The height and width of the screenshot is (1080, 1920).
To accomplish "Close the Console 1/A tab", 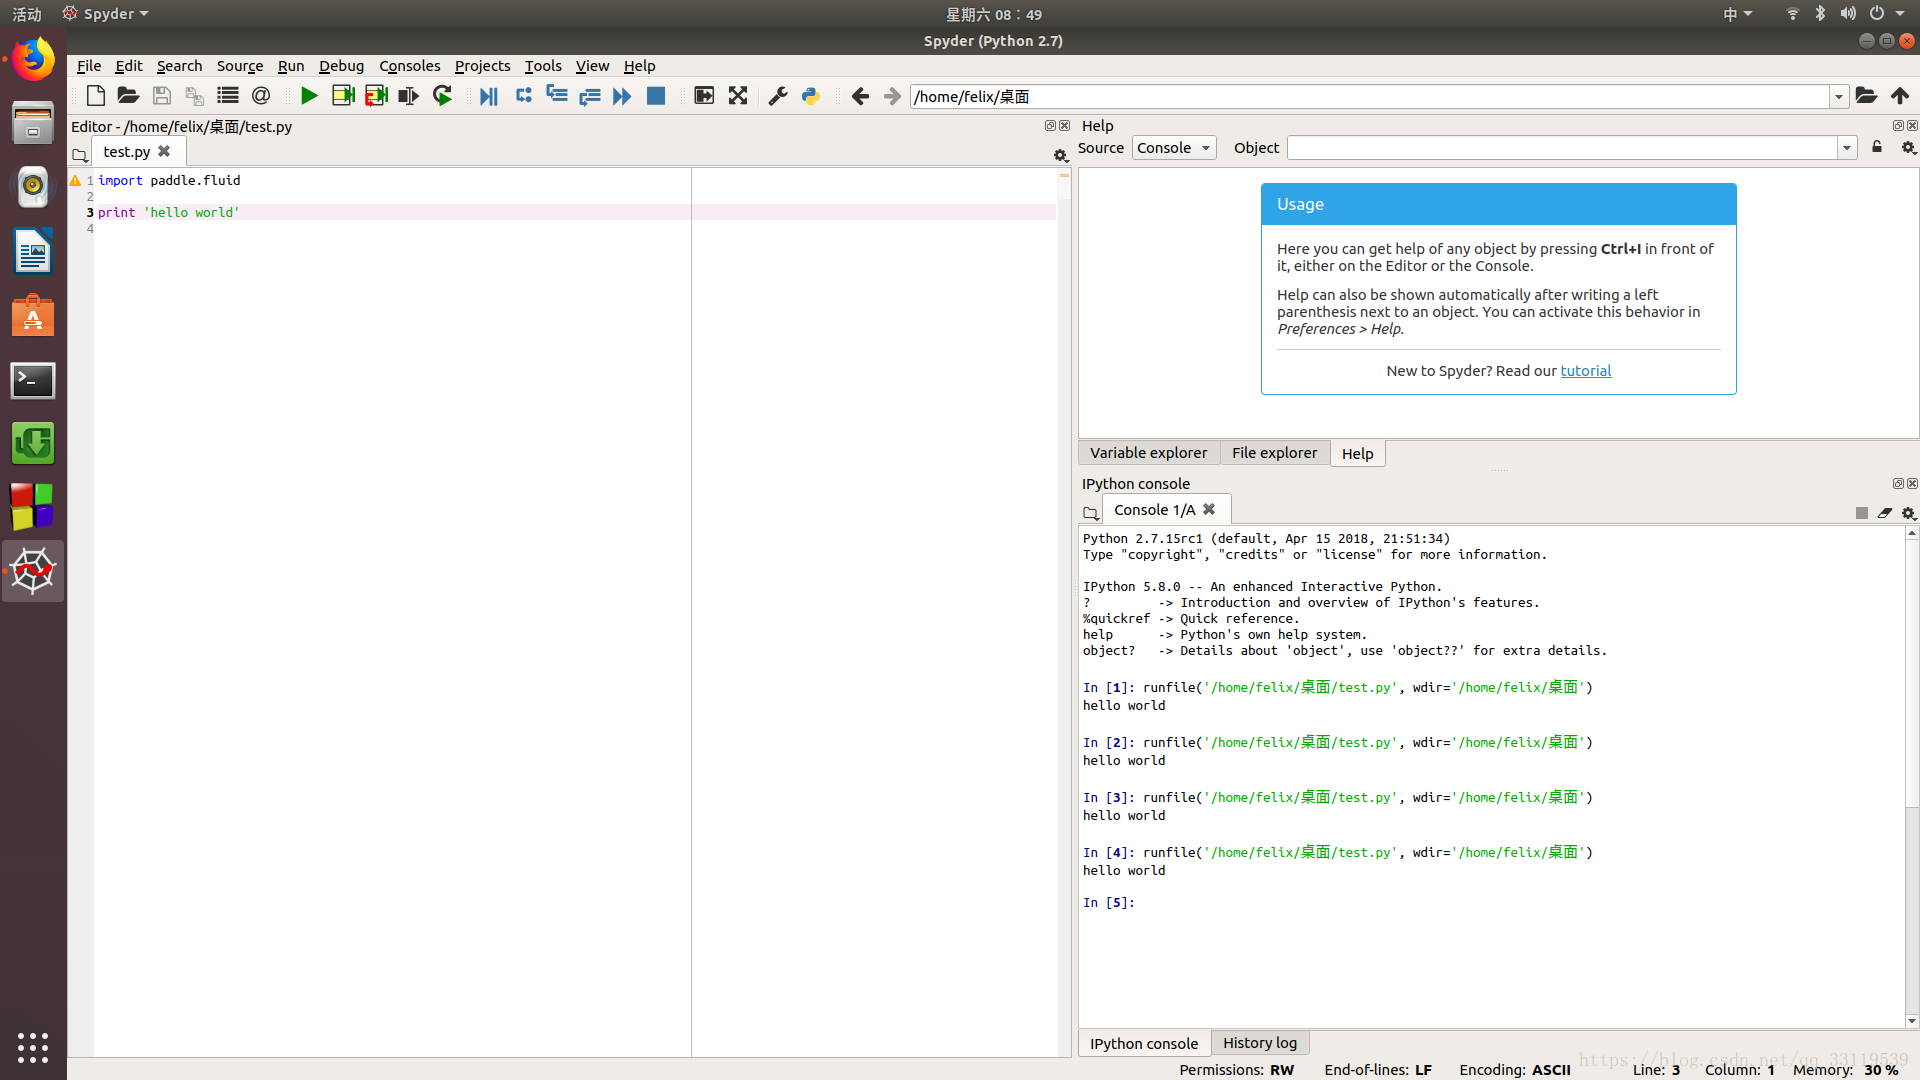I will [1209, 509].
